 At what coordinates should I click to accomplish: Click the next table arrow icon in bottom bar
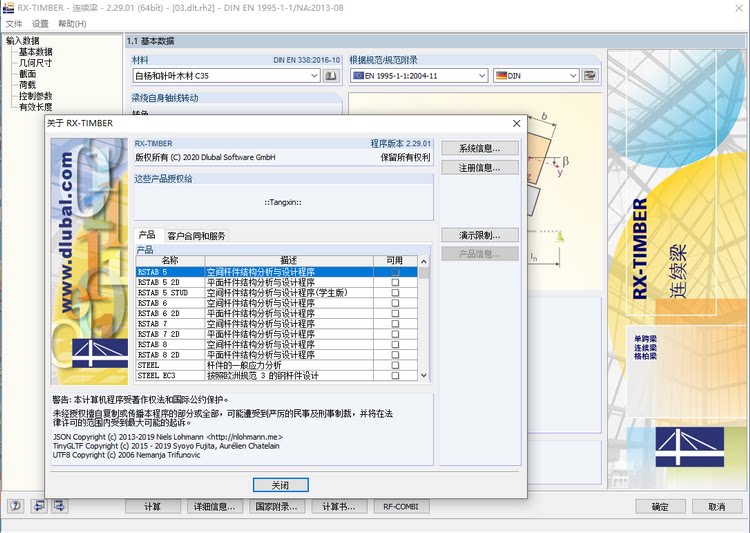60,506
